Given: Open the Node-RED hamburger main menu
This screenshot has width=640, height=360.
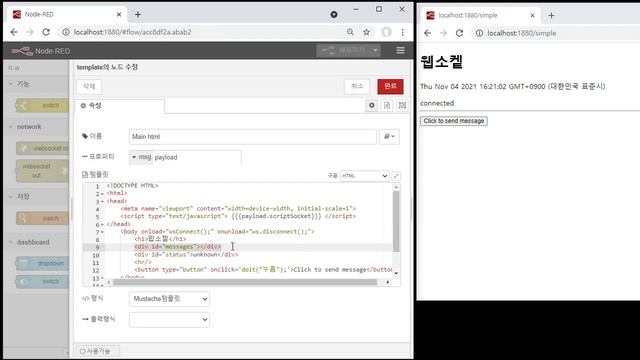Looking at the screenshot, I should click(x=400, y=51).
